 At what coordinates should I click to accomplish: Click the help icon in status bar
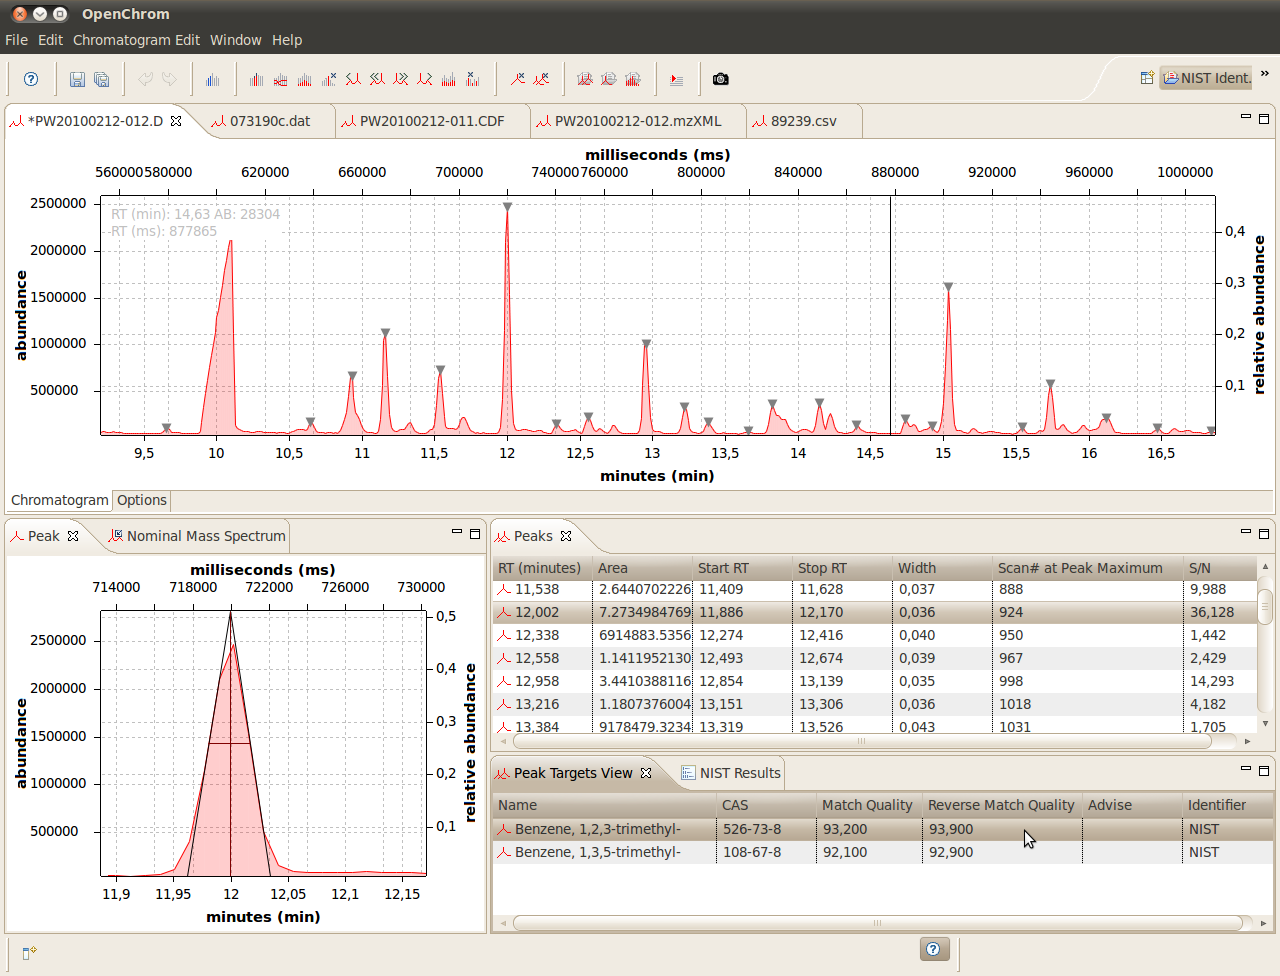[x=933, y=949]
